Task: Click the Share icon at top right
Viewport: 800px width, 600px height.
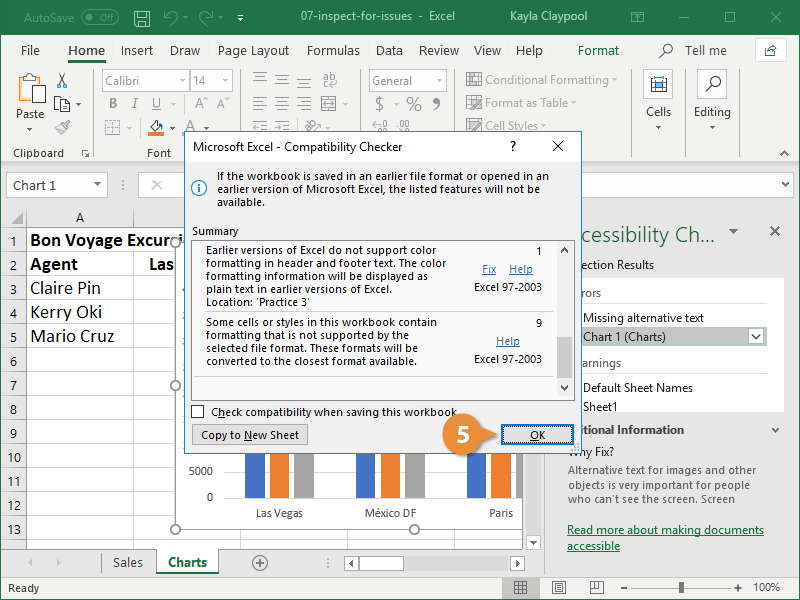Action: tap(770, 50)
